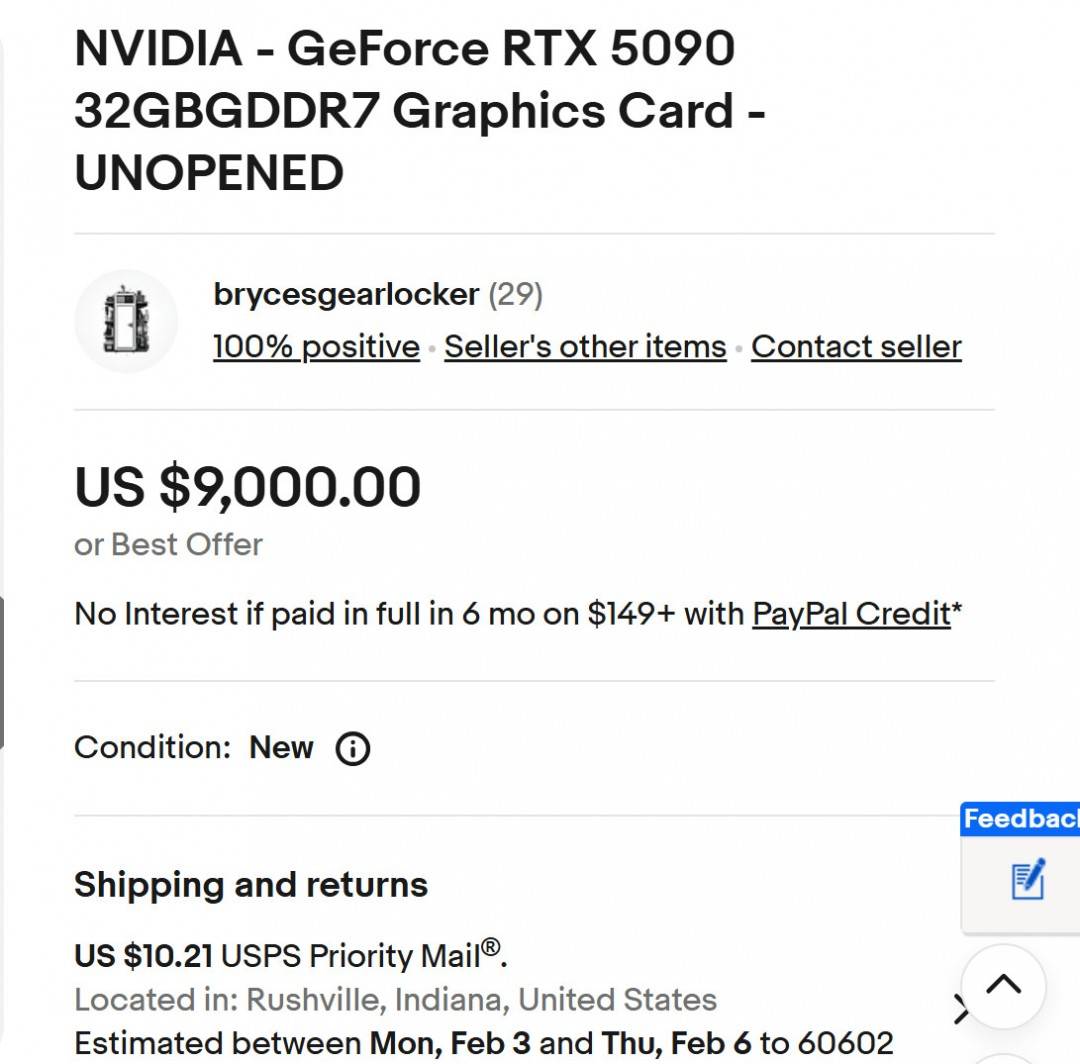Open Contact seller
1080x1064 pixels.
858,347
